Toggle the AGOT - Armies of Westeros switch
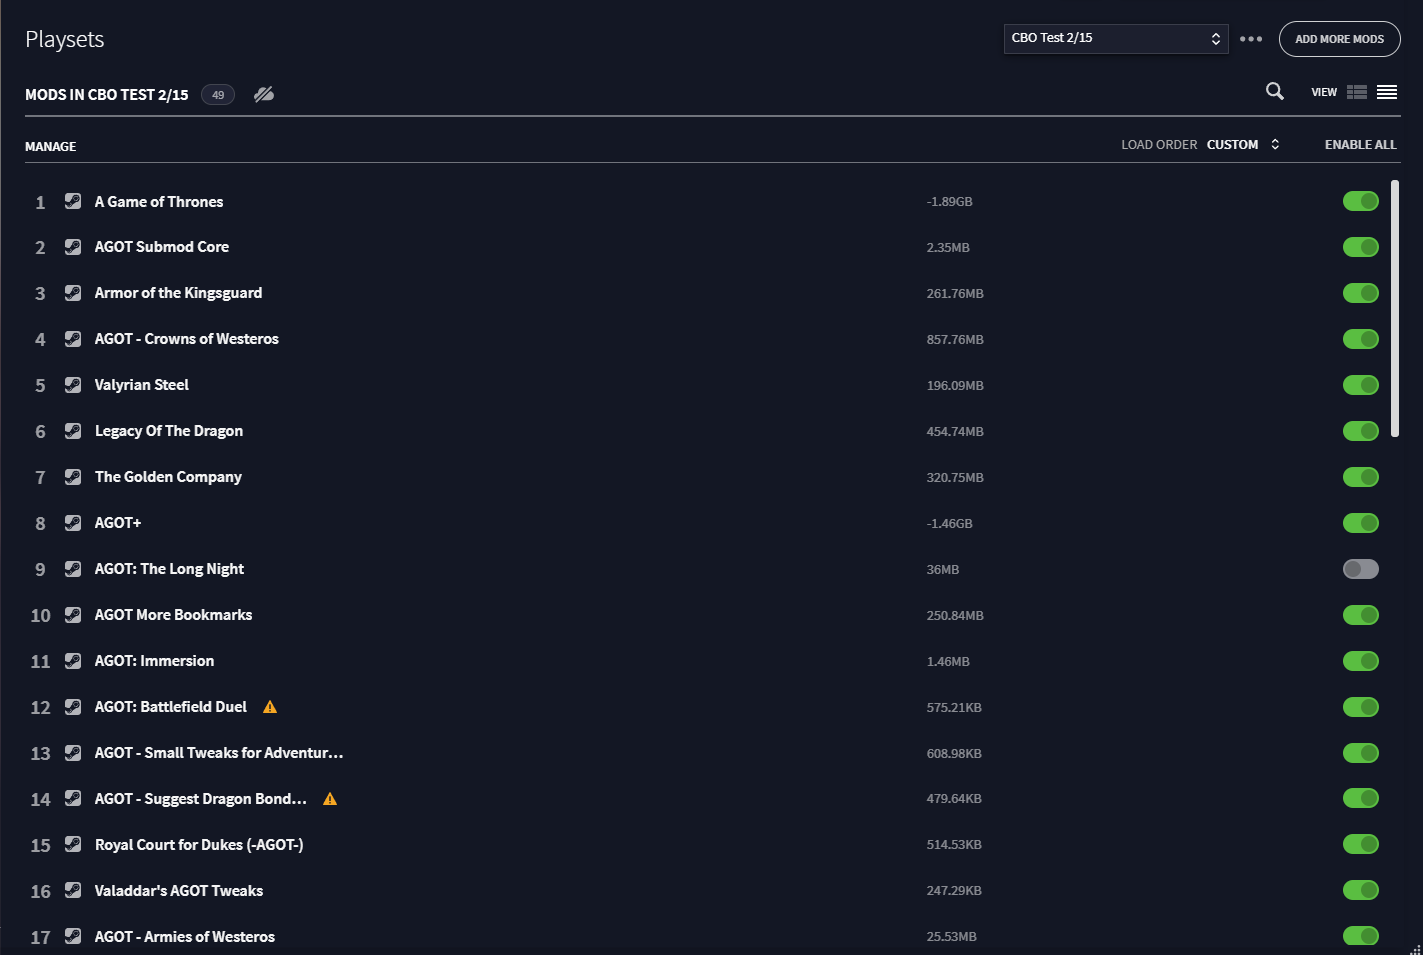The width and height of the screenshot is (1423, 955). tap(1361, 936)
